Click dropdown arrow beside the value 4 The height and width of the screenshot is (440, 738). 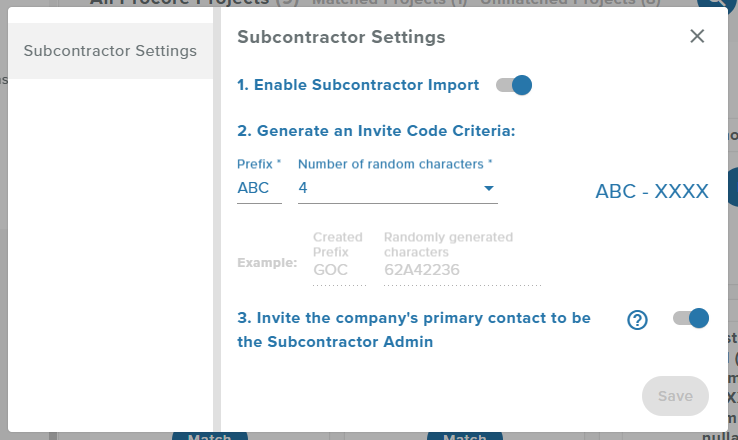coord(489,188)
